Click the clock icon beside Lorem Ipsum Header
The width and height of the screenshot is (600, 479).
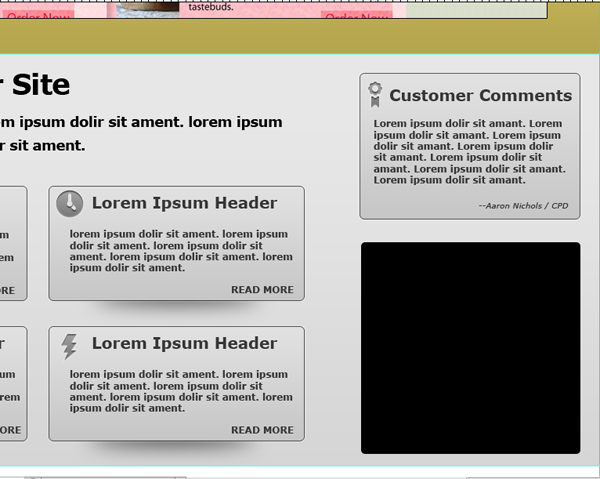(70, 204)
